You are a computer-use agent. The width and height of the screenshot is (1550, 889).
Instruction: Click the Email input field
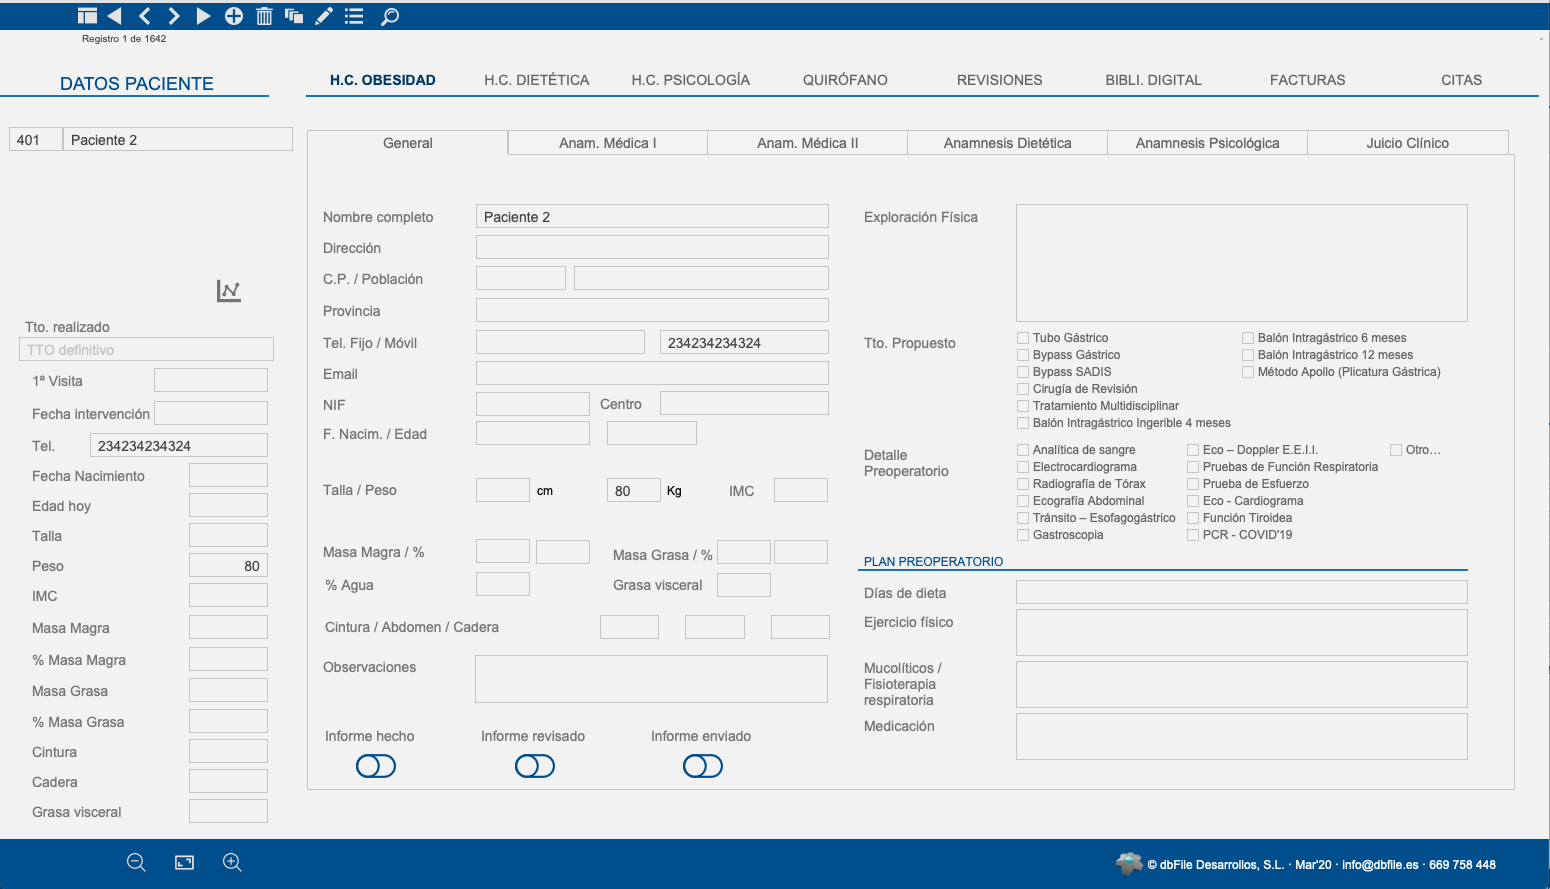click(652, 373)
